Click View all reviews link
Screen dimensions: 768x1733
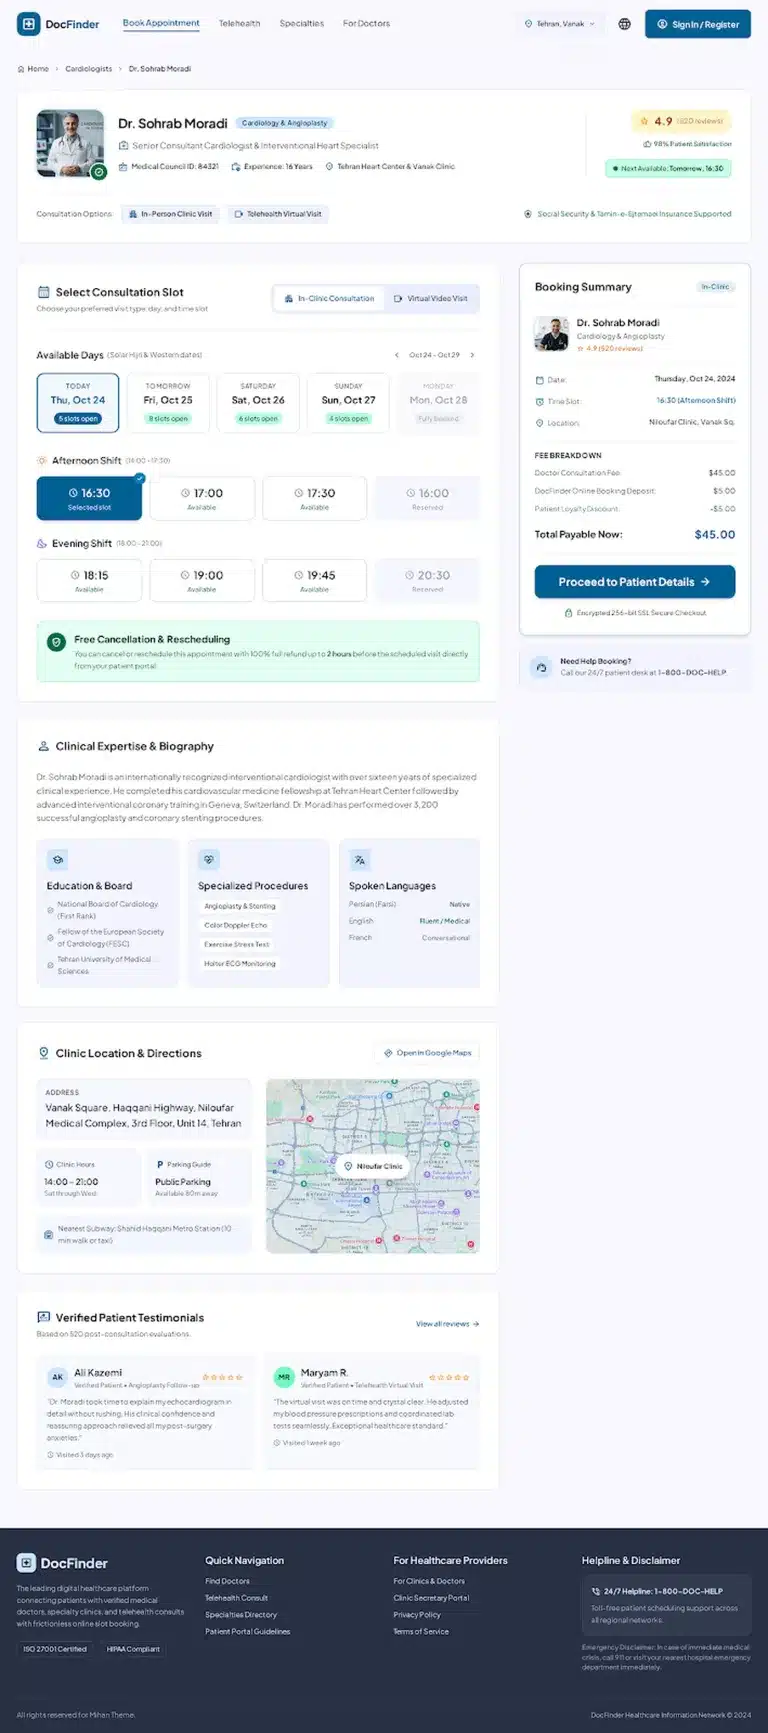point(448,1324)
